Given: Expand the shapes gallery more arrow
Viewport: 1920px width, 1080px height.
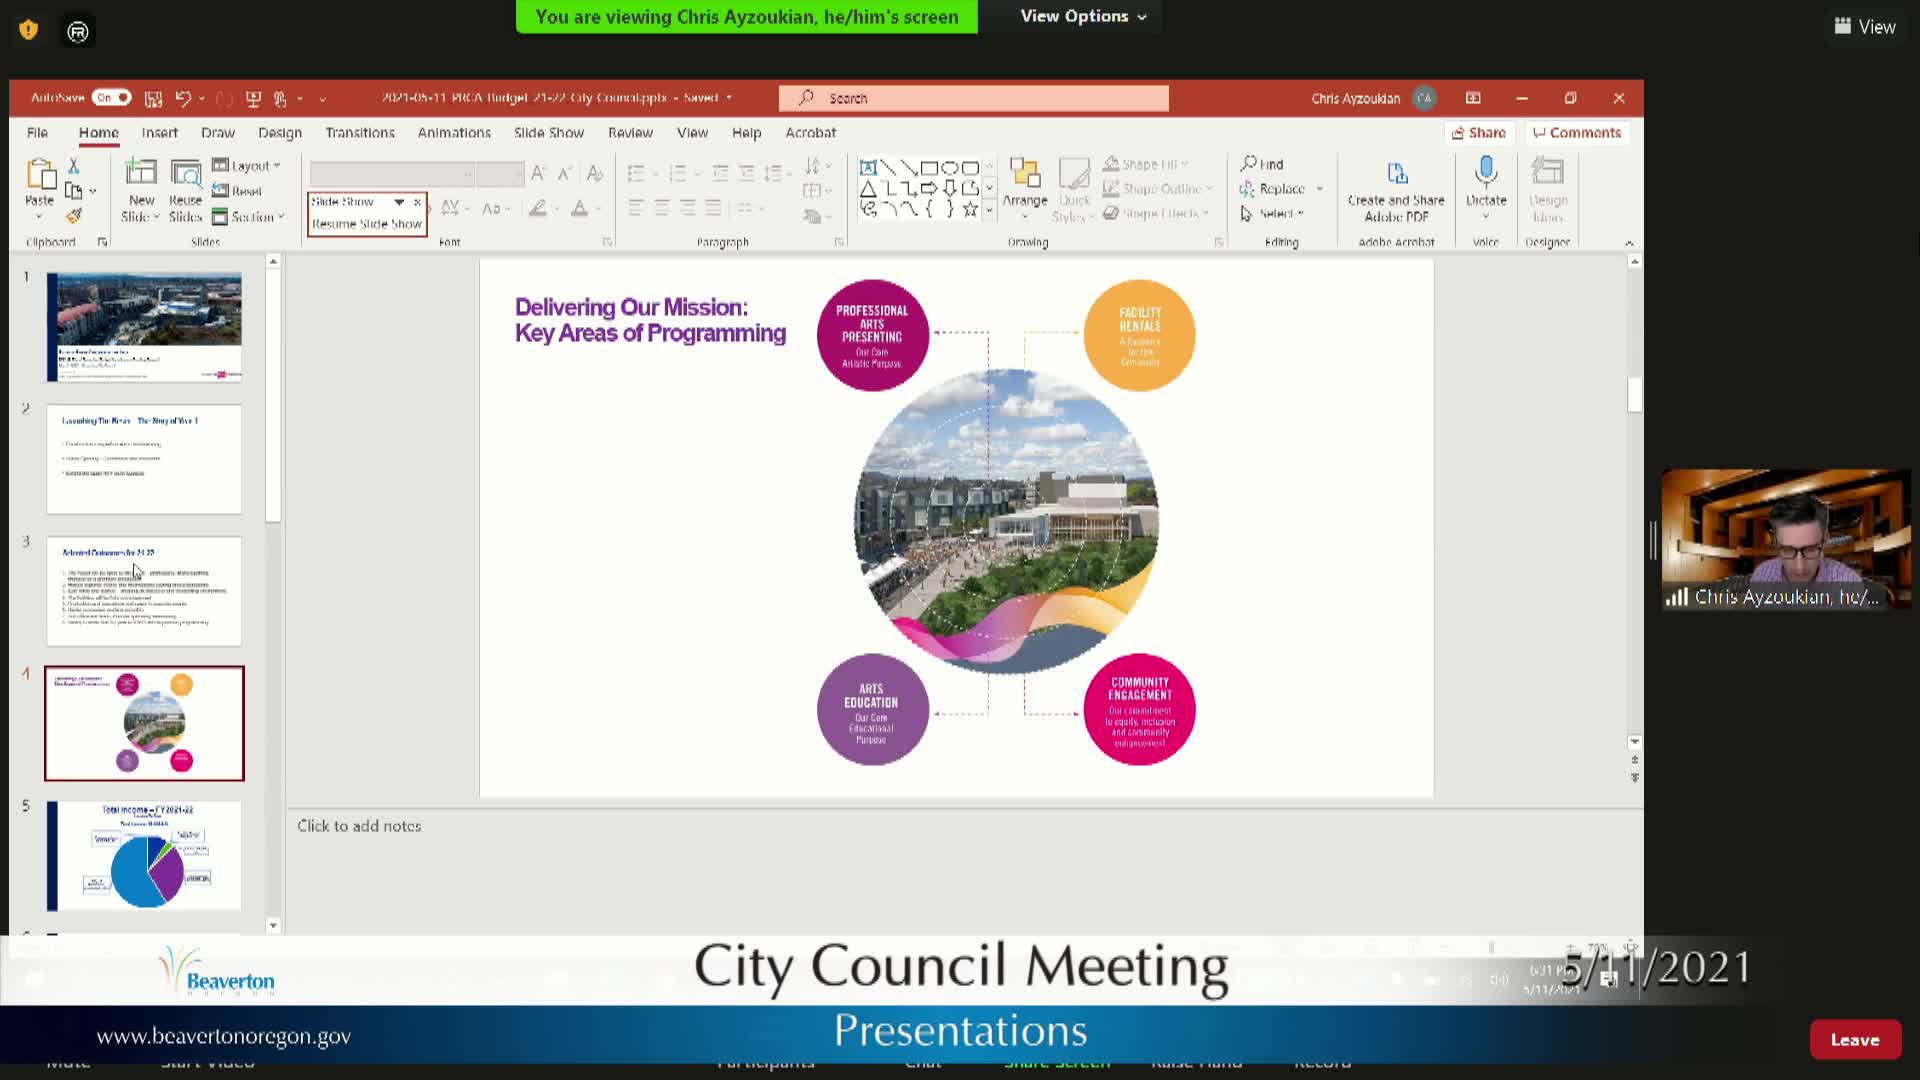Looking at the screenshot, I should (990, 210).
